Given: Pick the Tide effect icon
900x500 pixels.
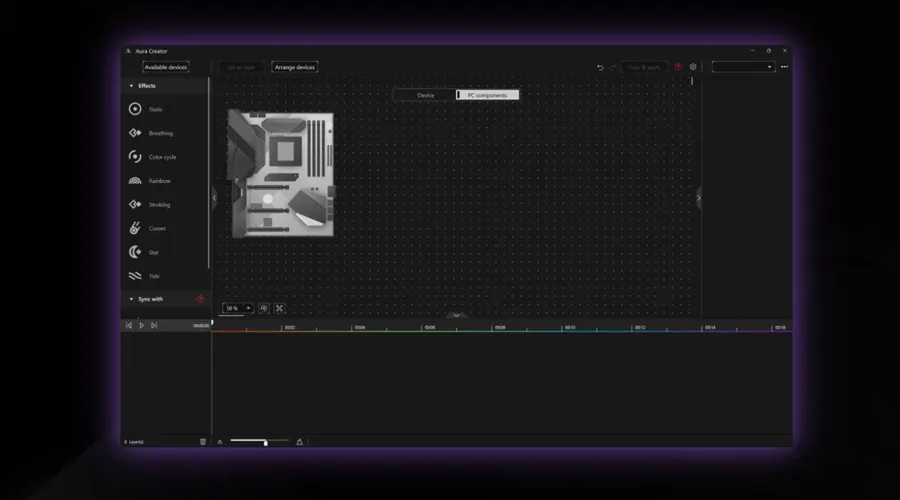Looking at the screenshot, I should pos(135,276).
